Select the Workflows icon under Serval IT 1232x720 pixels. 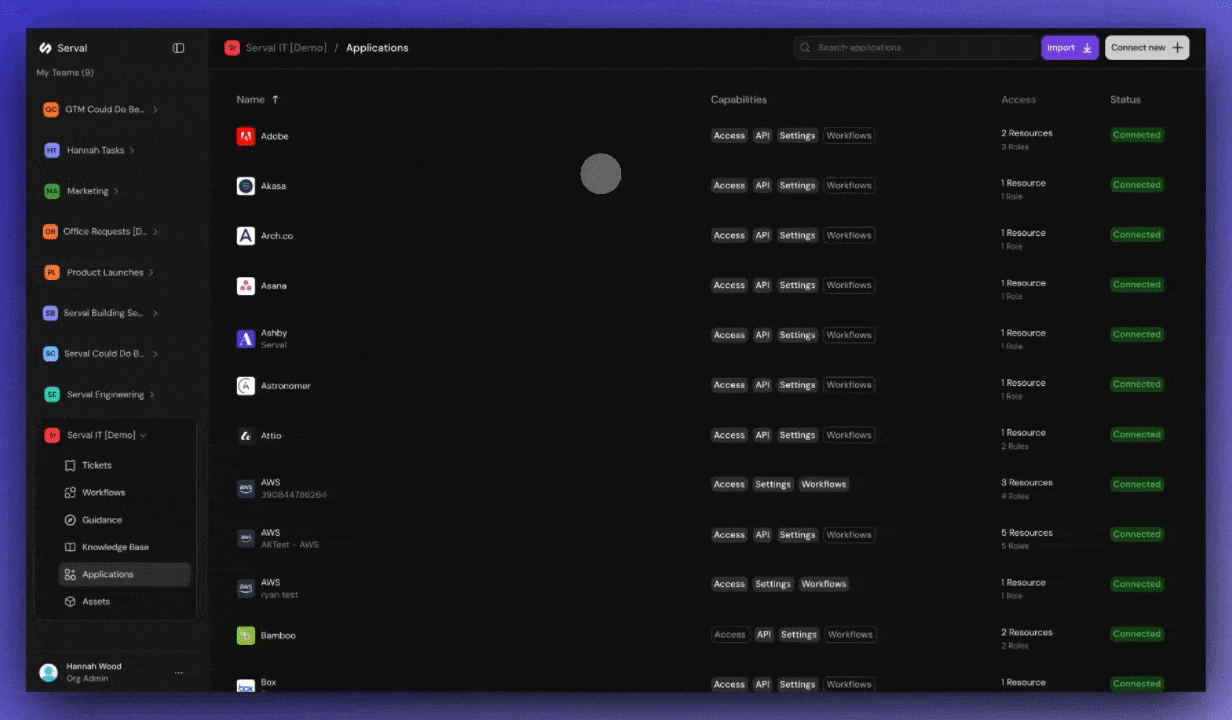click(x=70, y=492)
